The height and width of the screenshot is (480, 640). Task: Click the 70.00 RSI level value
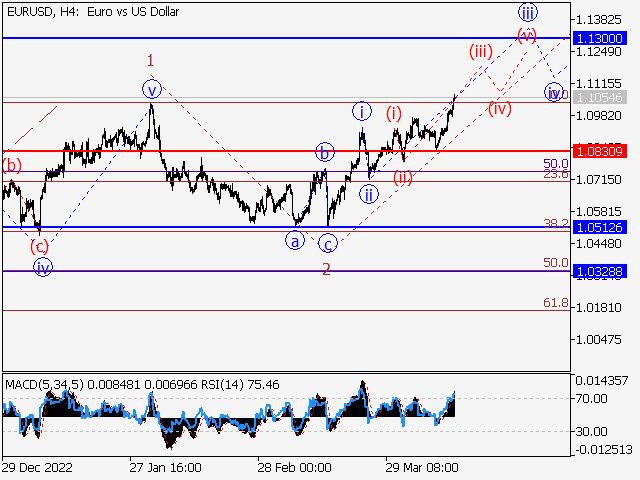[591, 398]
